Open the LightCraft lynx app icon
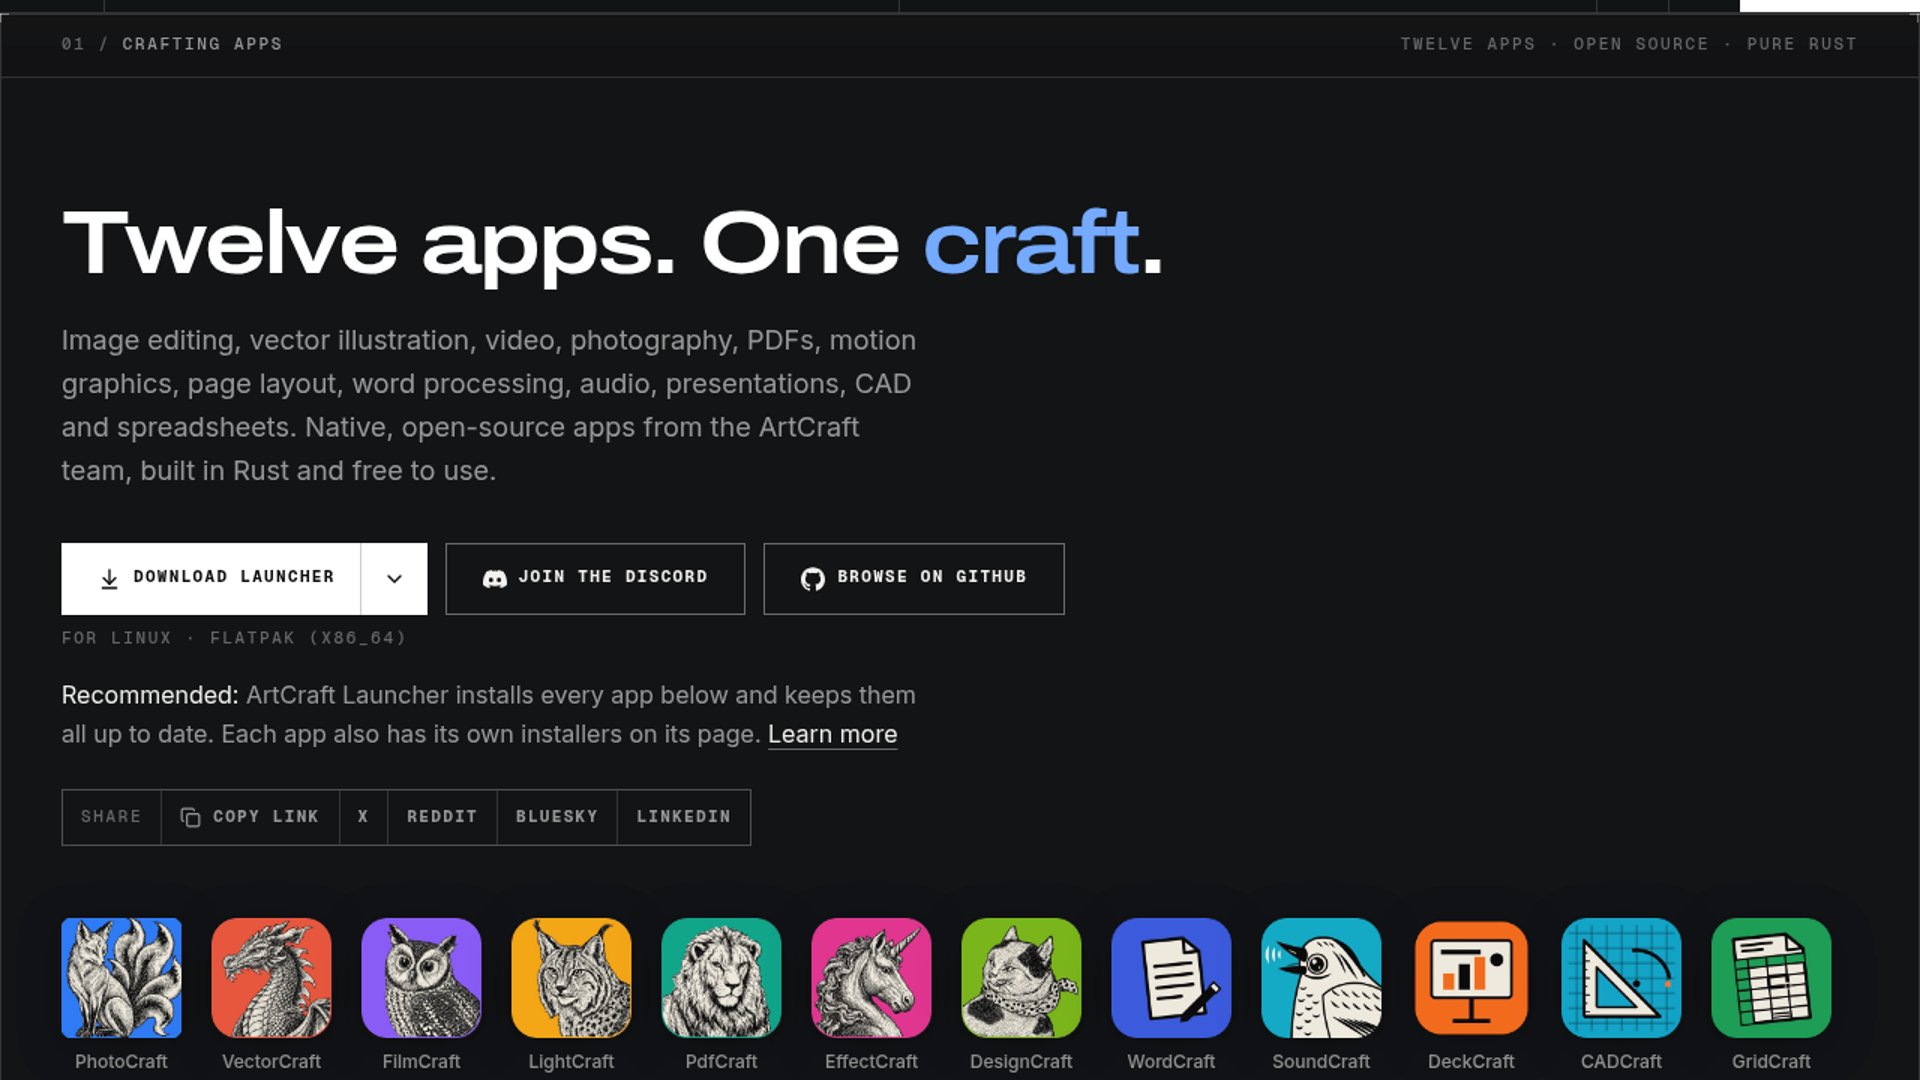The height and width of the screenshot is (1080, 1920). click(571, 978)
